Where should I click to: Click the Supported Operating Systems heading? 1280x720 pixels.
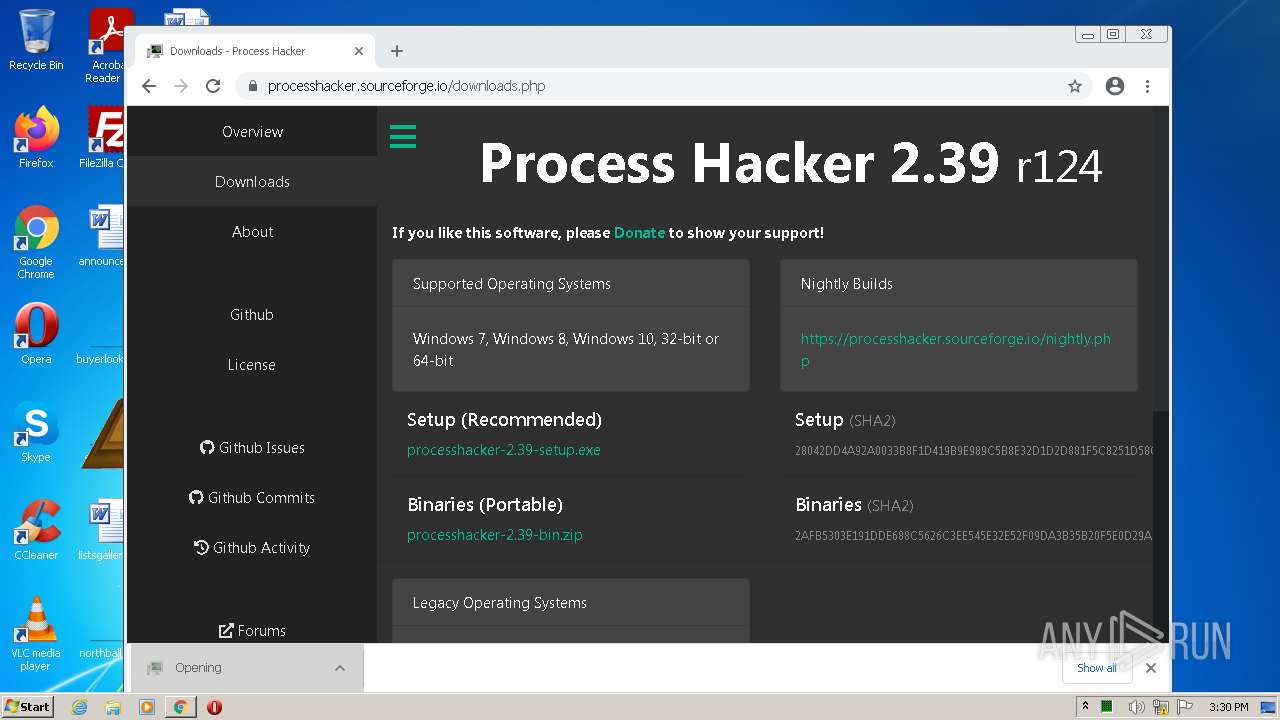[512, 284]
